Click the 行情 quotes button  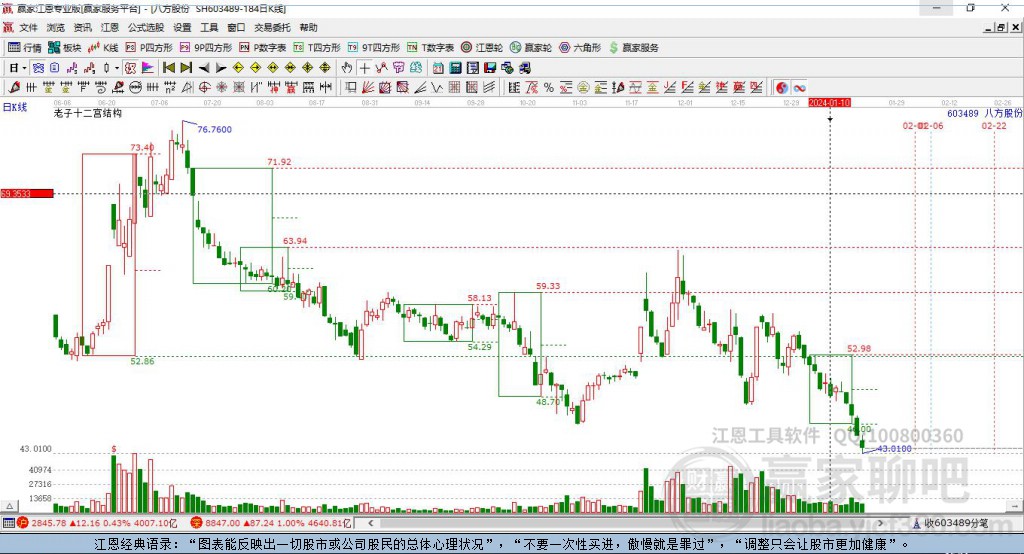pyautogui.click(x=25, y=48)
